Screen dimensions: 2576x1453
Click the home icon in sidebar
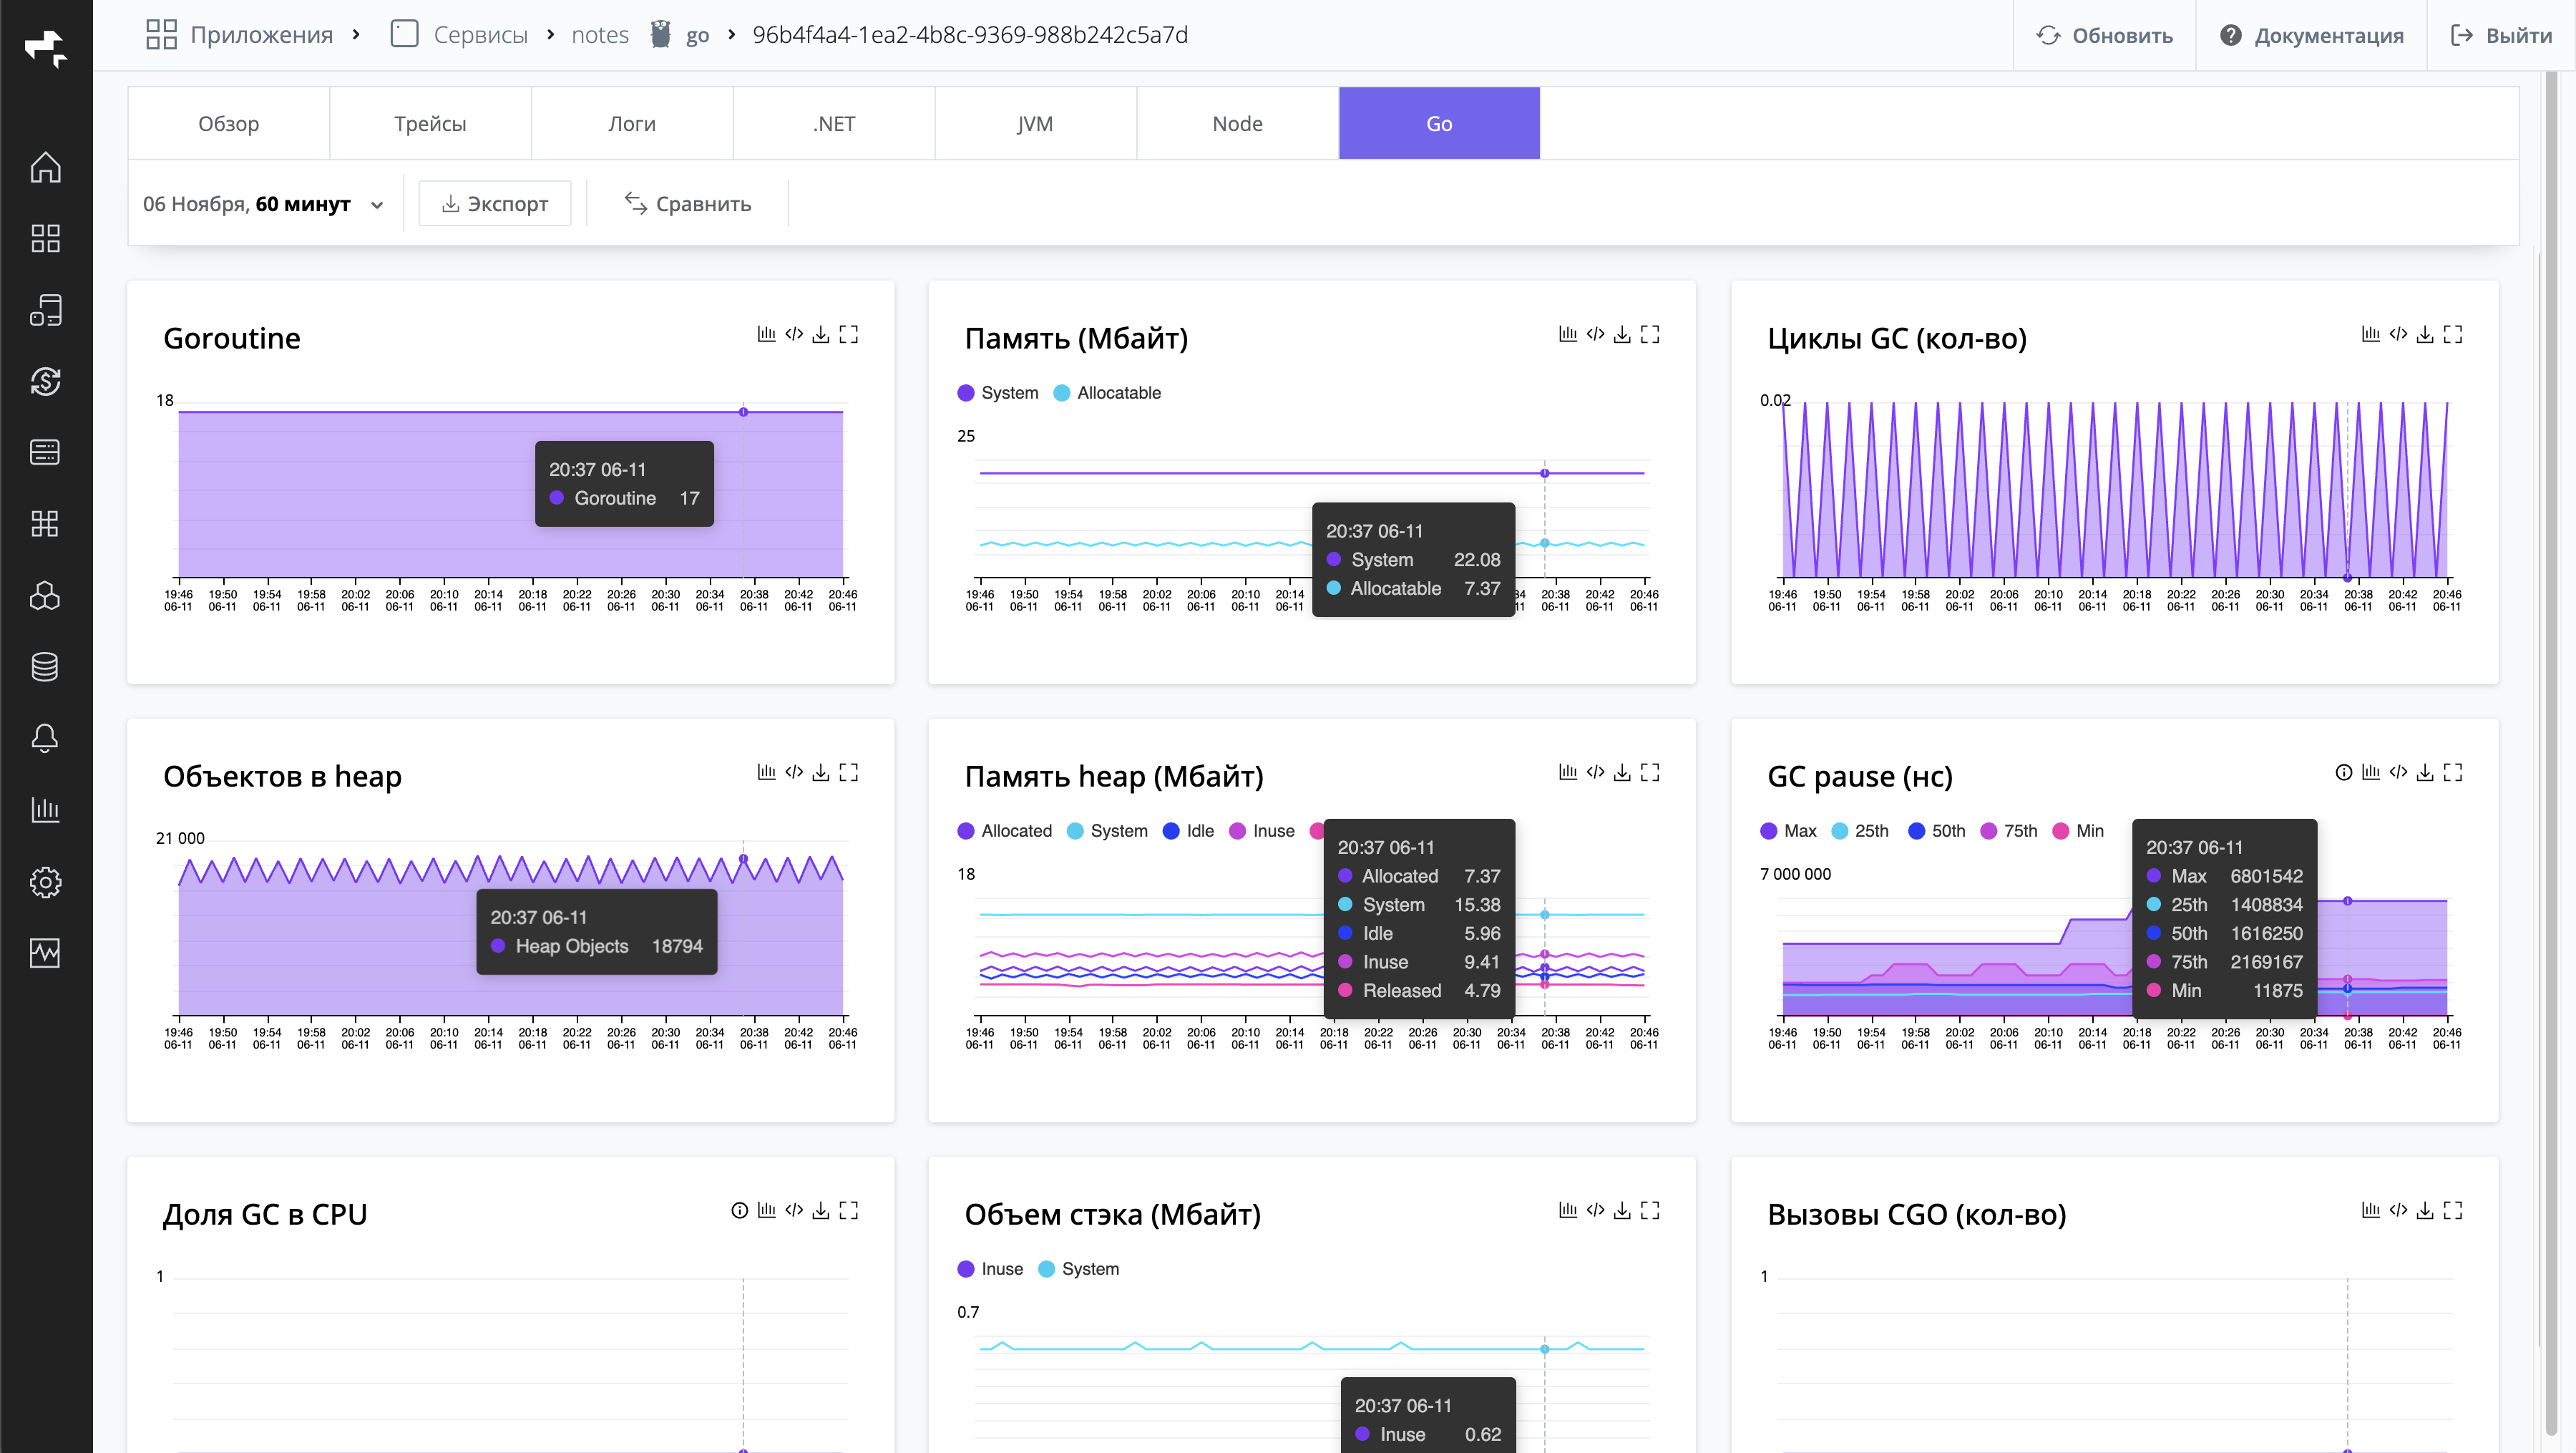tap(45, 167)
